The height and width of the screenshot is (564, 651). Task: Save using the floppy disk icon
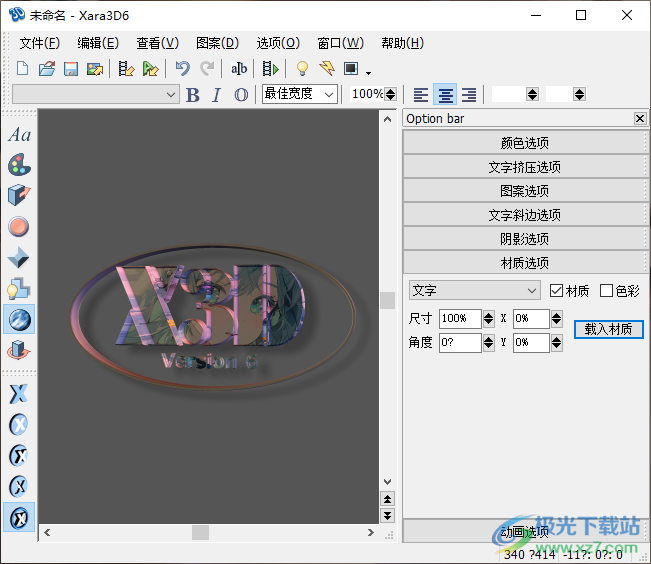(71, 69)
